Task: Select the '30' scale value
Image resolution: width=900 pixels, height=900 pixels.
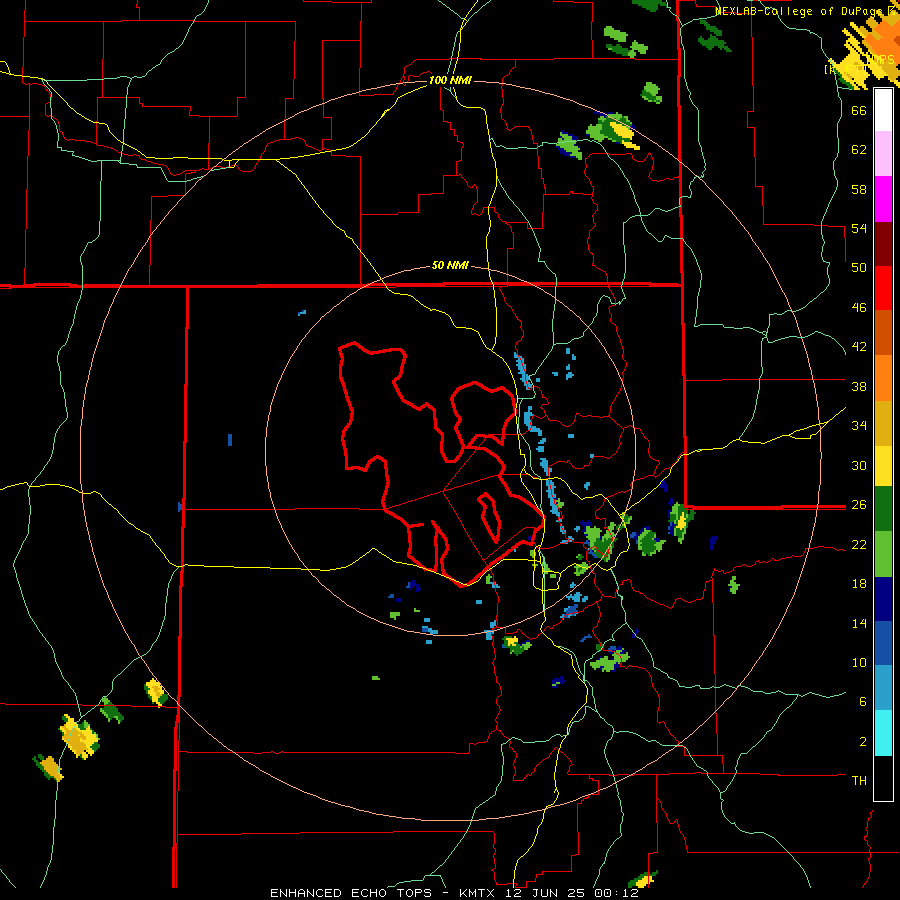Action: point(859,465)
